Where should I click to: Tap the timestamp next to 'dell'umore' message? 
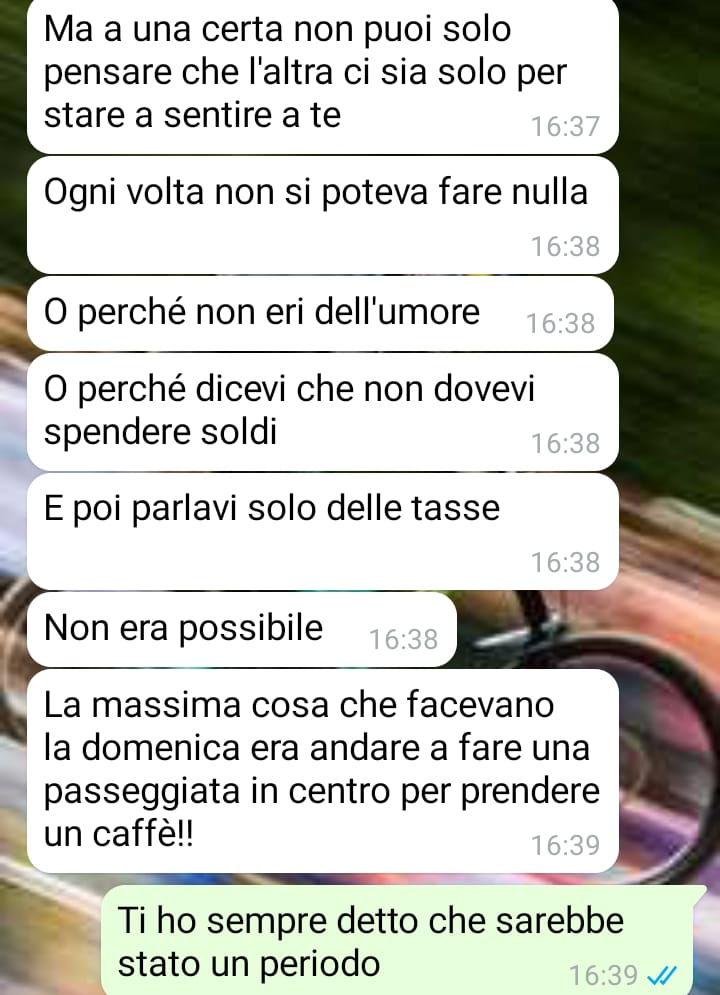tap(561, 323)
